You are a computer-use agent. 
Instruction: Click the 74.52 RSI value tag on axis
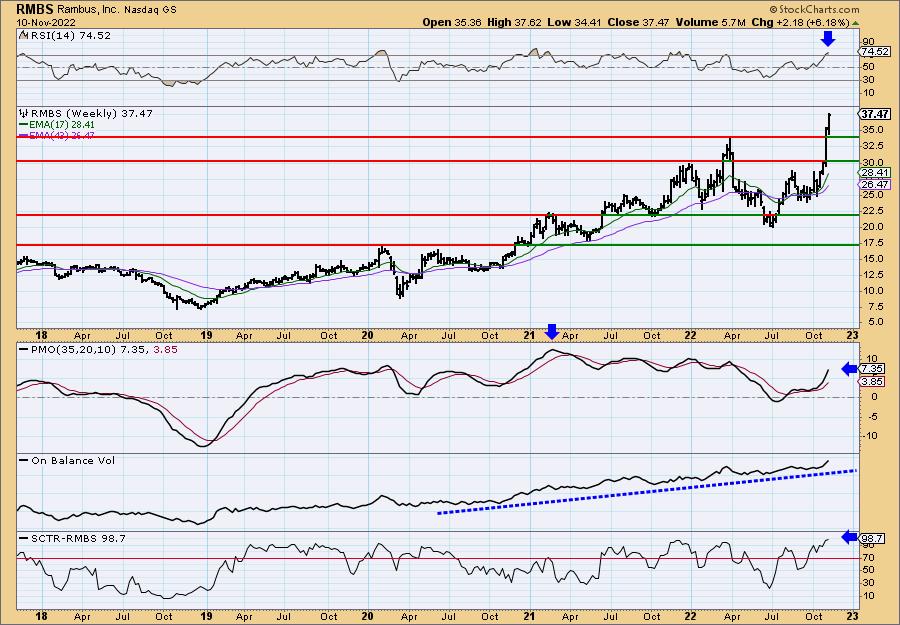pyautogui.click(x=874, y=52)
